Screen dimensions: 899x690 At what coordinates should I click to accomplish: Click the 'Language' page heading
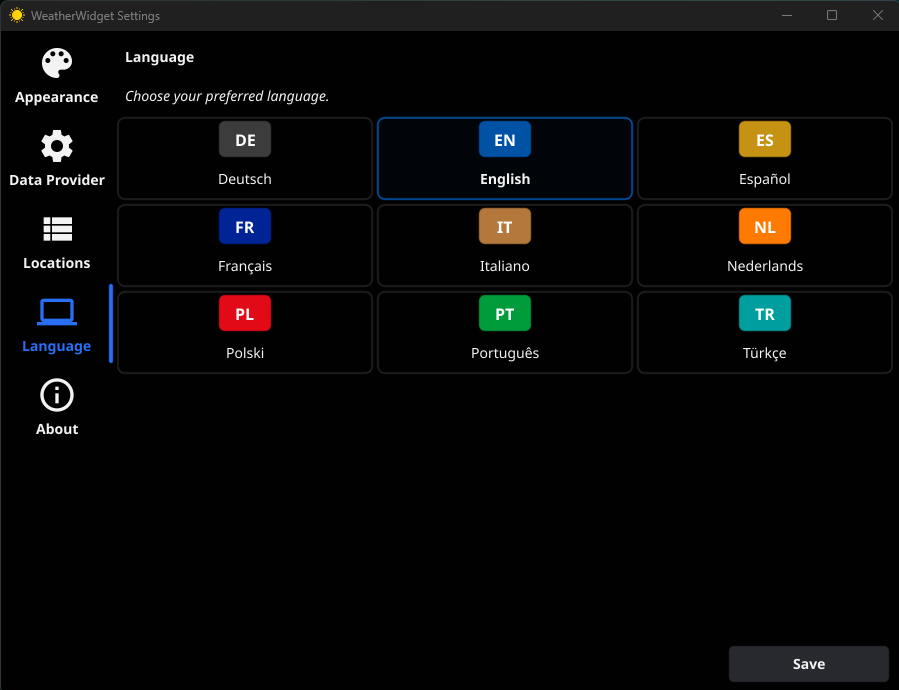tap(159, 57)
